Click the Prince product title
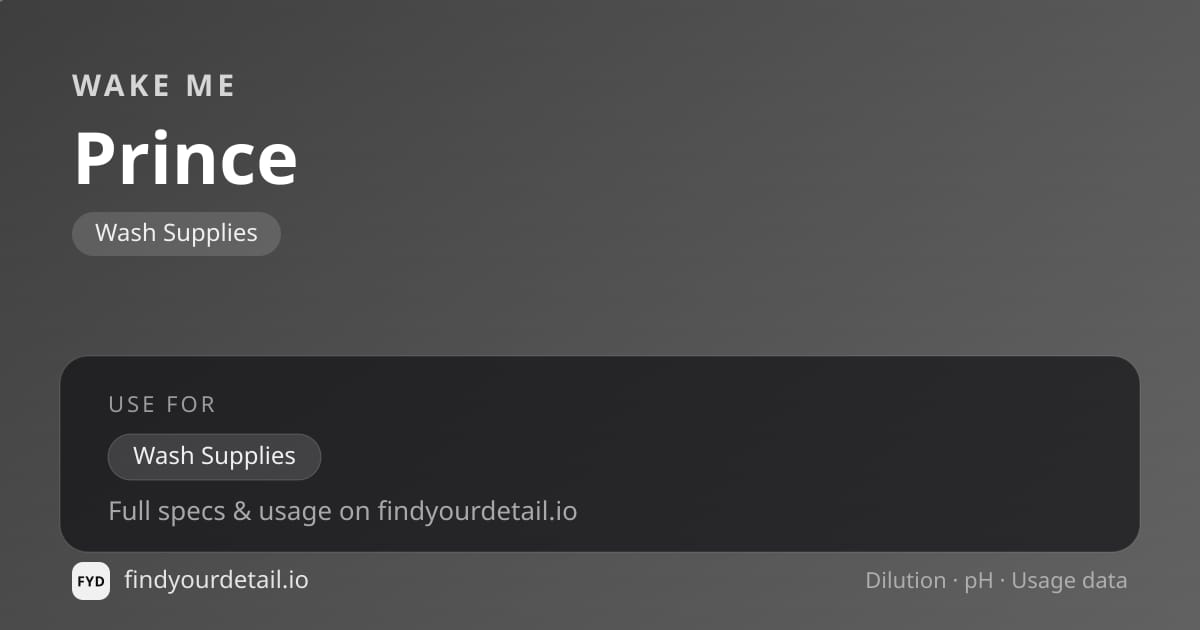Image resolution: width=1200 pixels, height=630 pixels. click(x=186, y=158)
